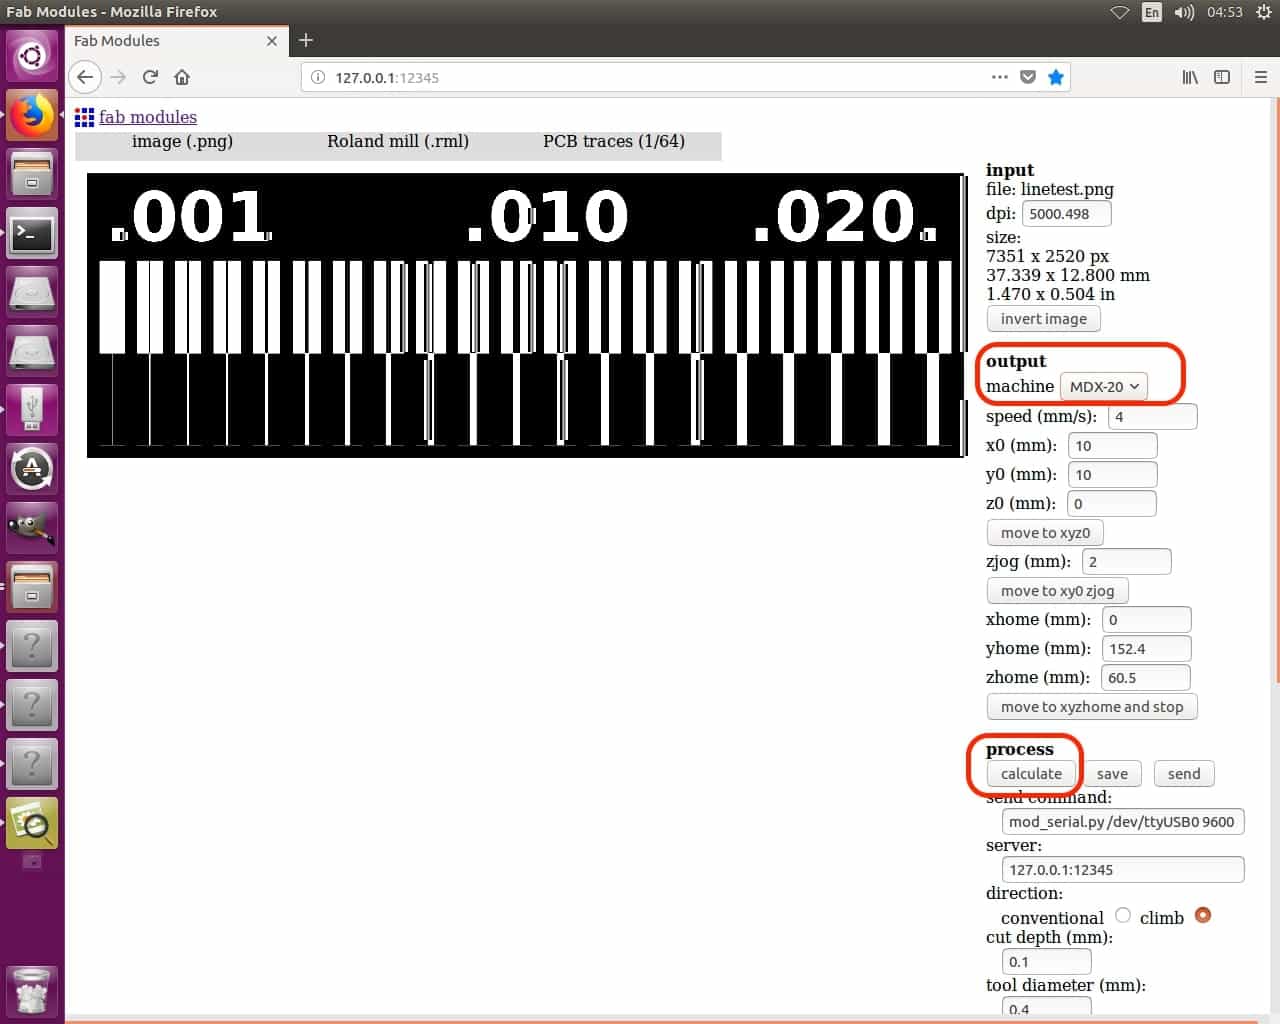Viewport: 1280px width, 1024px height.
Task: Click move to xyzhome and stop
Action: (x=1092, y=707)
